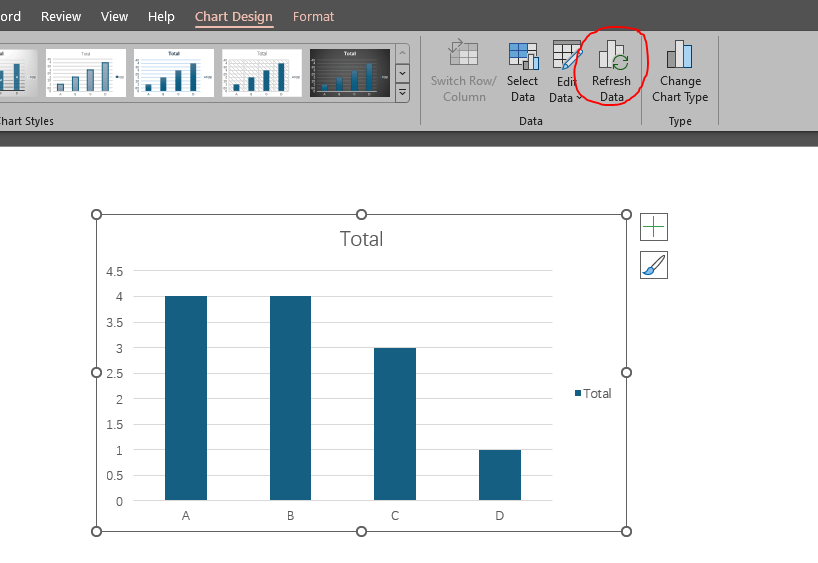Image resolution: width=818 pixels, height=563 pixels.
Task: Click the bottom-center chart sizing handle
Action: (362, 532)
